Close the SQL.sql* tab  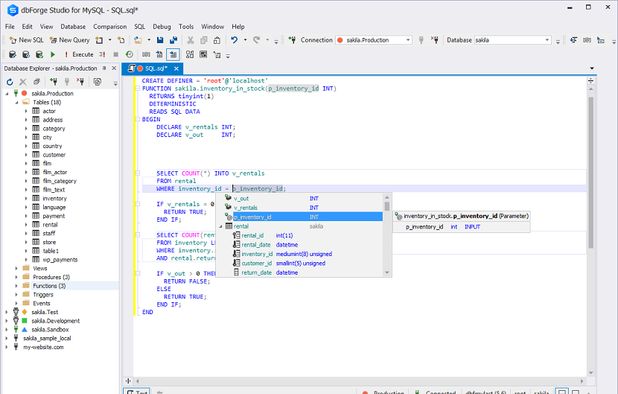176,69
